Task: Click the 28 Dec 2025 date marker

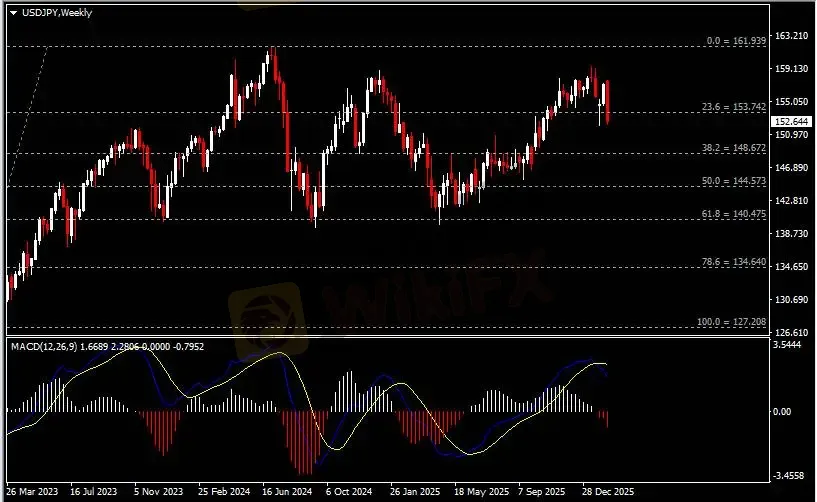Action: 607,493
